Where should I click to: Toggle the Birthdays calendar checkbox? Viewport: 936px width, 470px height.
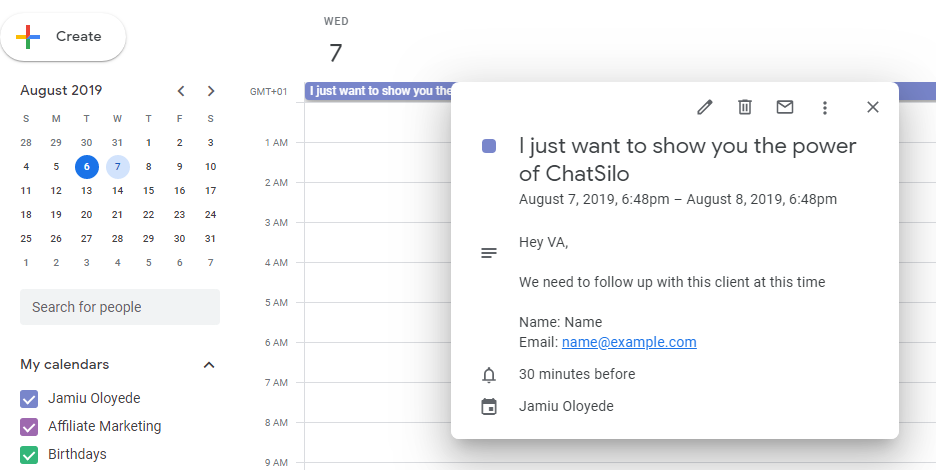pos(29,454)
